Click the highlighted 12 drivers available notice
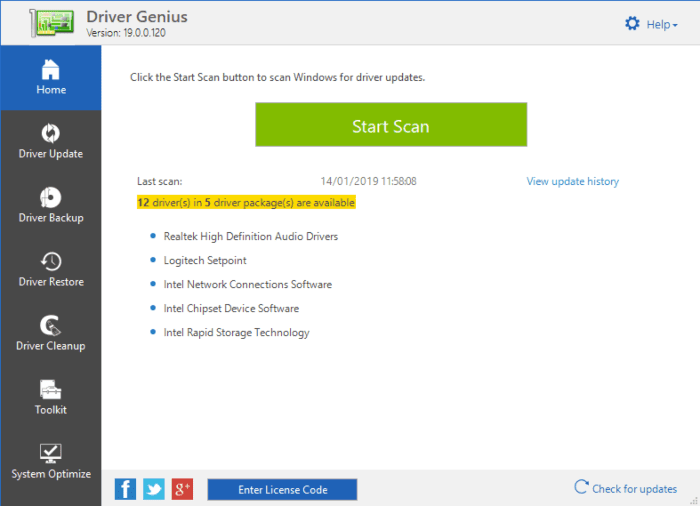Image resolution: width=700 pixels, height=506 pixels. (x=246, y=202)
